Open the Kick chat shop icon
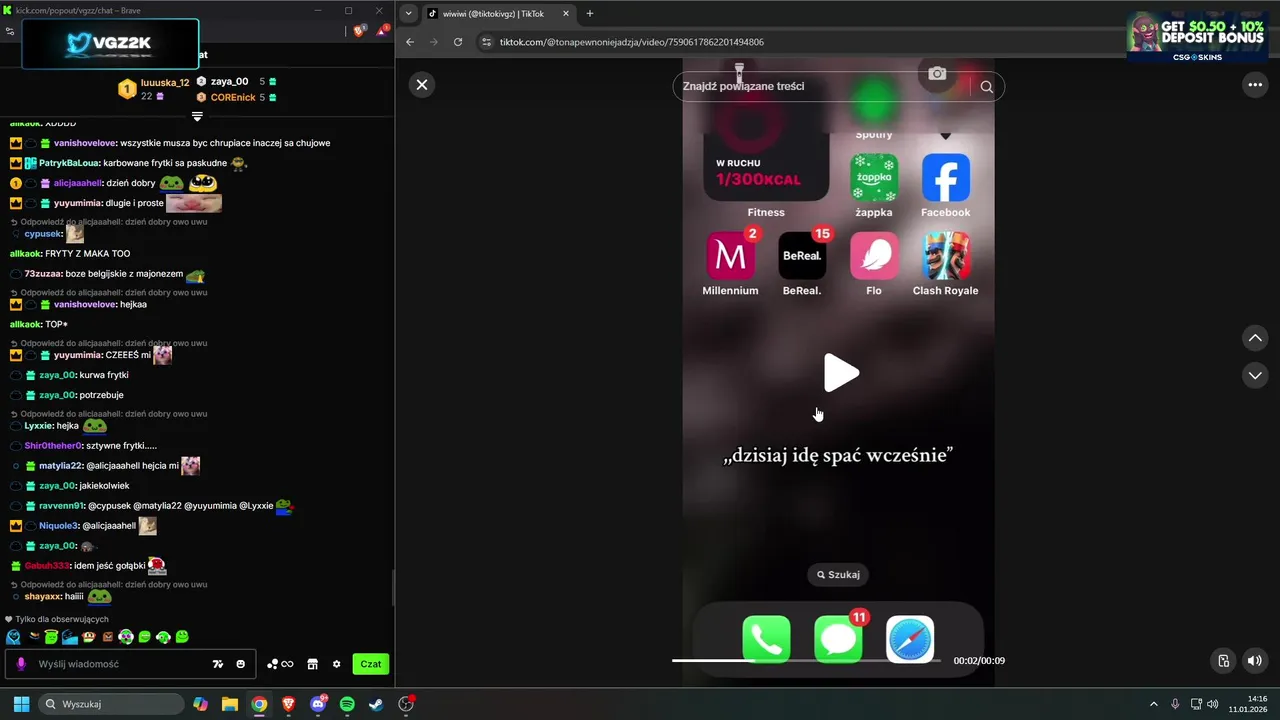This screenshot has height=720, width=1280. pos(312,664)
